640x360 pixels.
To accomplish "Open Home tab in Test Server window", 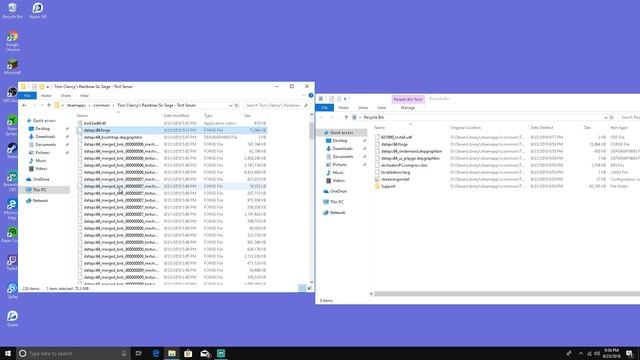I will point(46,96).
